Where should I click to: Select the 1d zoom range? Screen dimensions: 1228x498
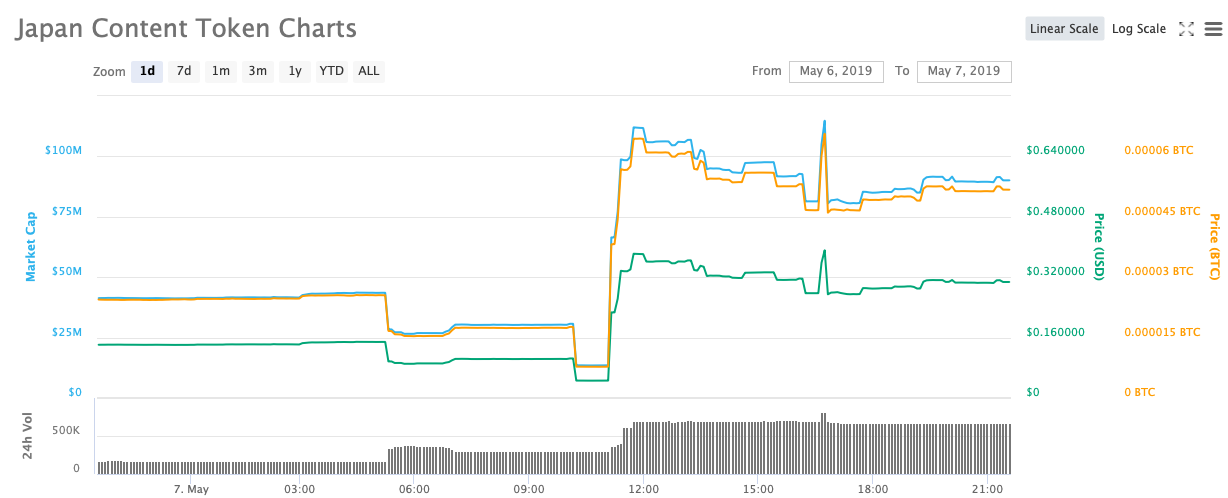(147, 71)
